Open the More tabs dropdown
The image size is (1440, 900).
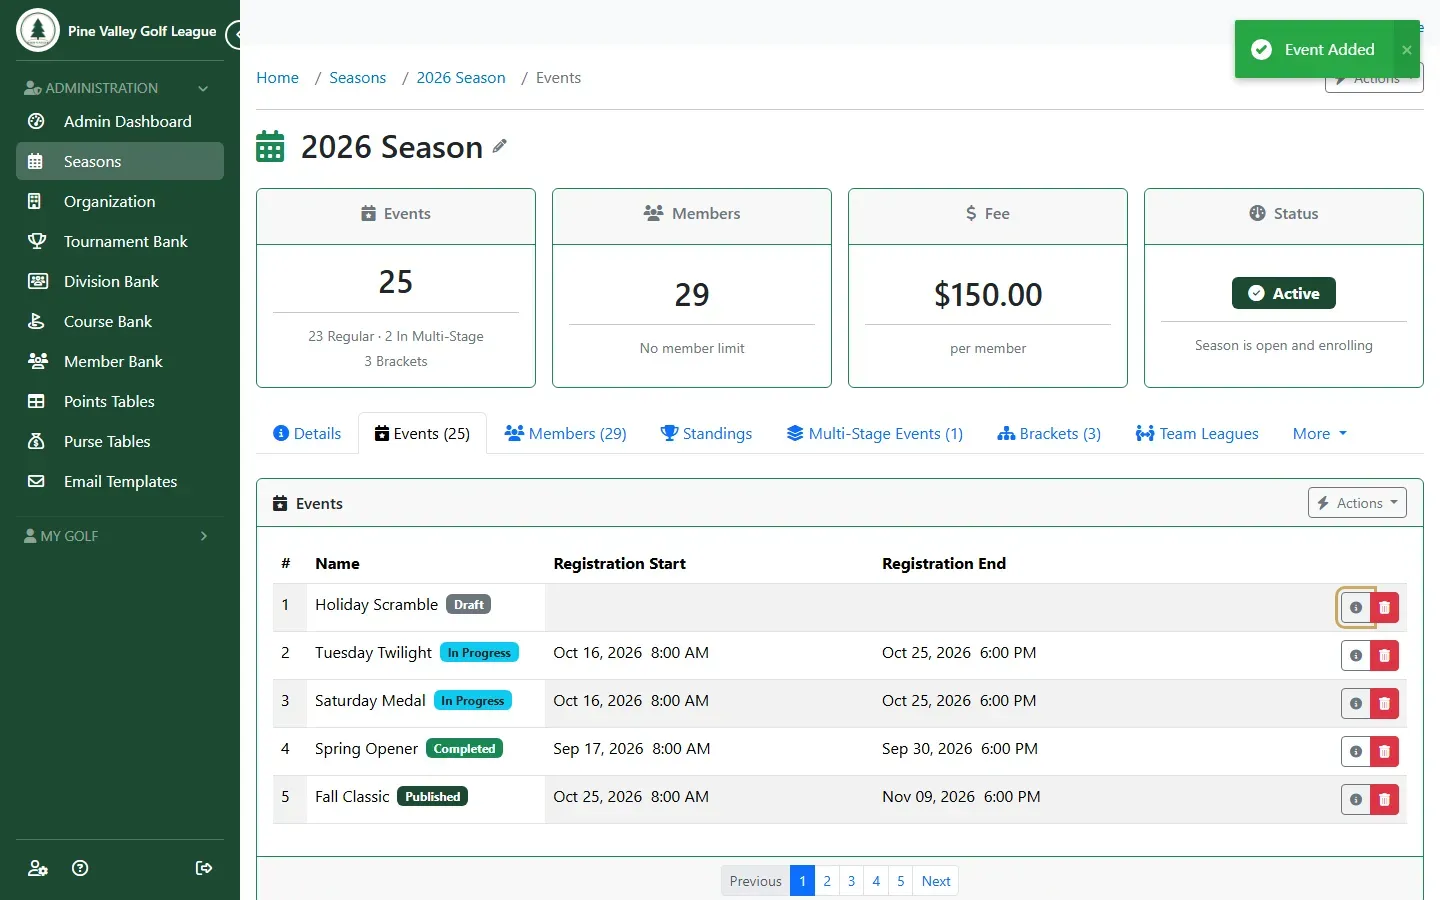pyautogui.click(x=1320, y=434)
